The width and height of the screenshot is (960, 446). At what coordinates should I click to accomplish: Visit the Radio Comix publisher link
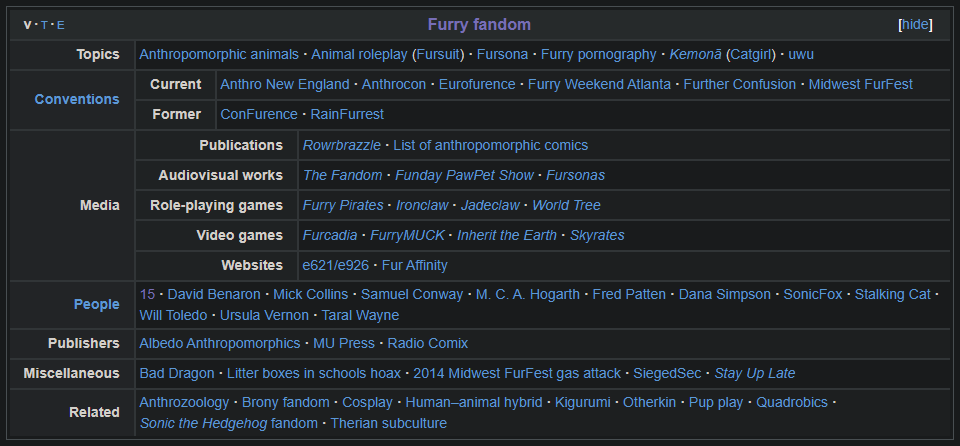(427, 344)
